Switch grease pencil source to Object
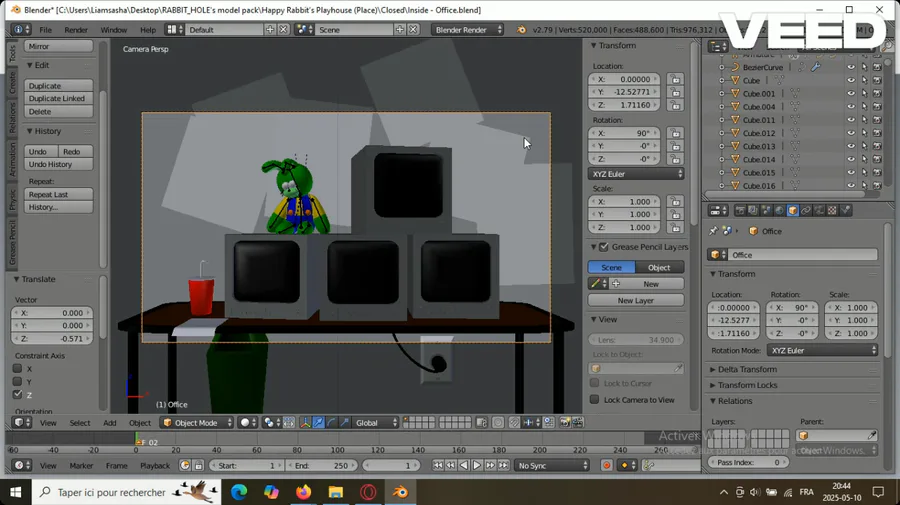The height and width of the screenshot is (505, 900). click(x=659, y=267)
